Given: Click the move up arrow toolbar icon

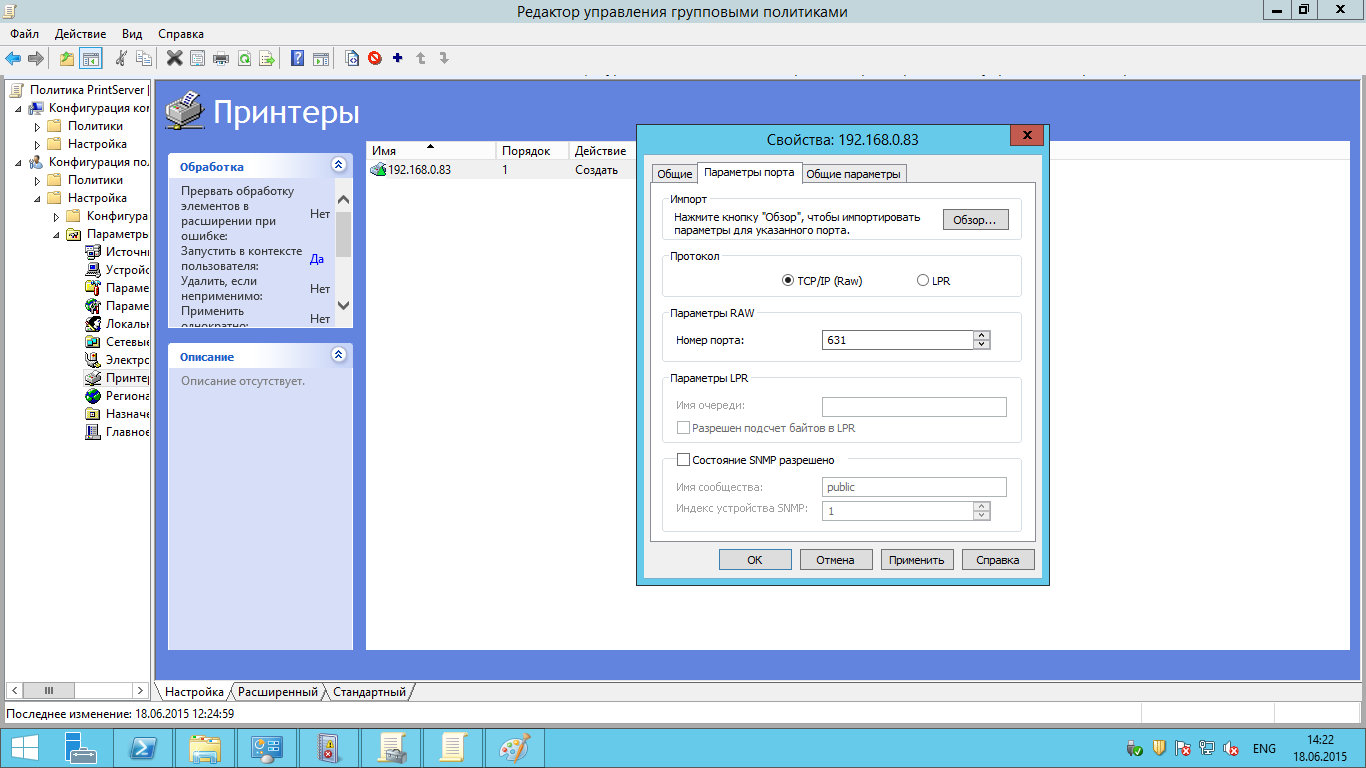Looking at the screenshot, I should click(x=421, y=58).
